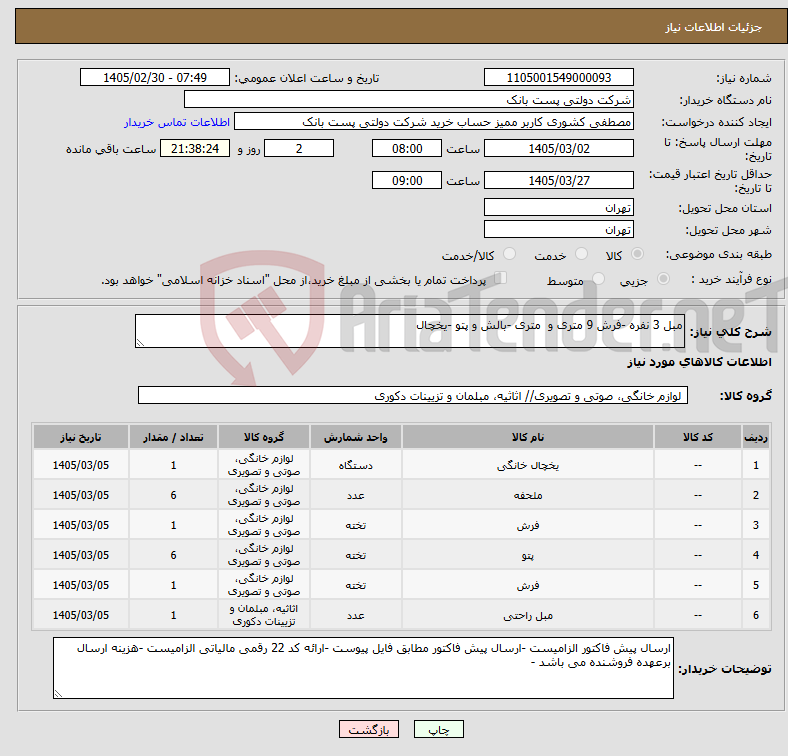Viewport: 788px width, 756px height.
Task: Click the فرش item name in row 5
Action: pos(528,586)
